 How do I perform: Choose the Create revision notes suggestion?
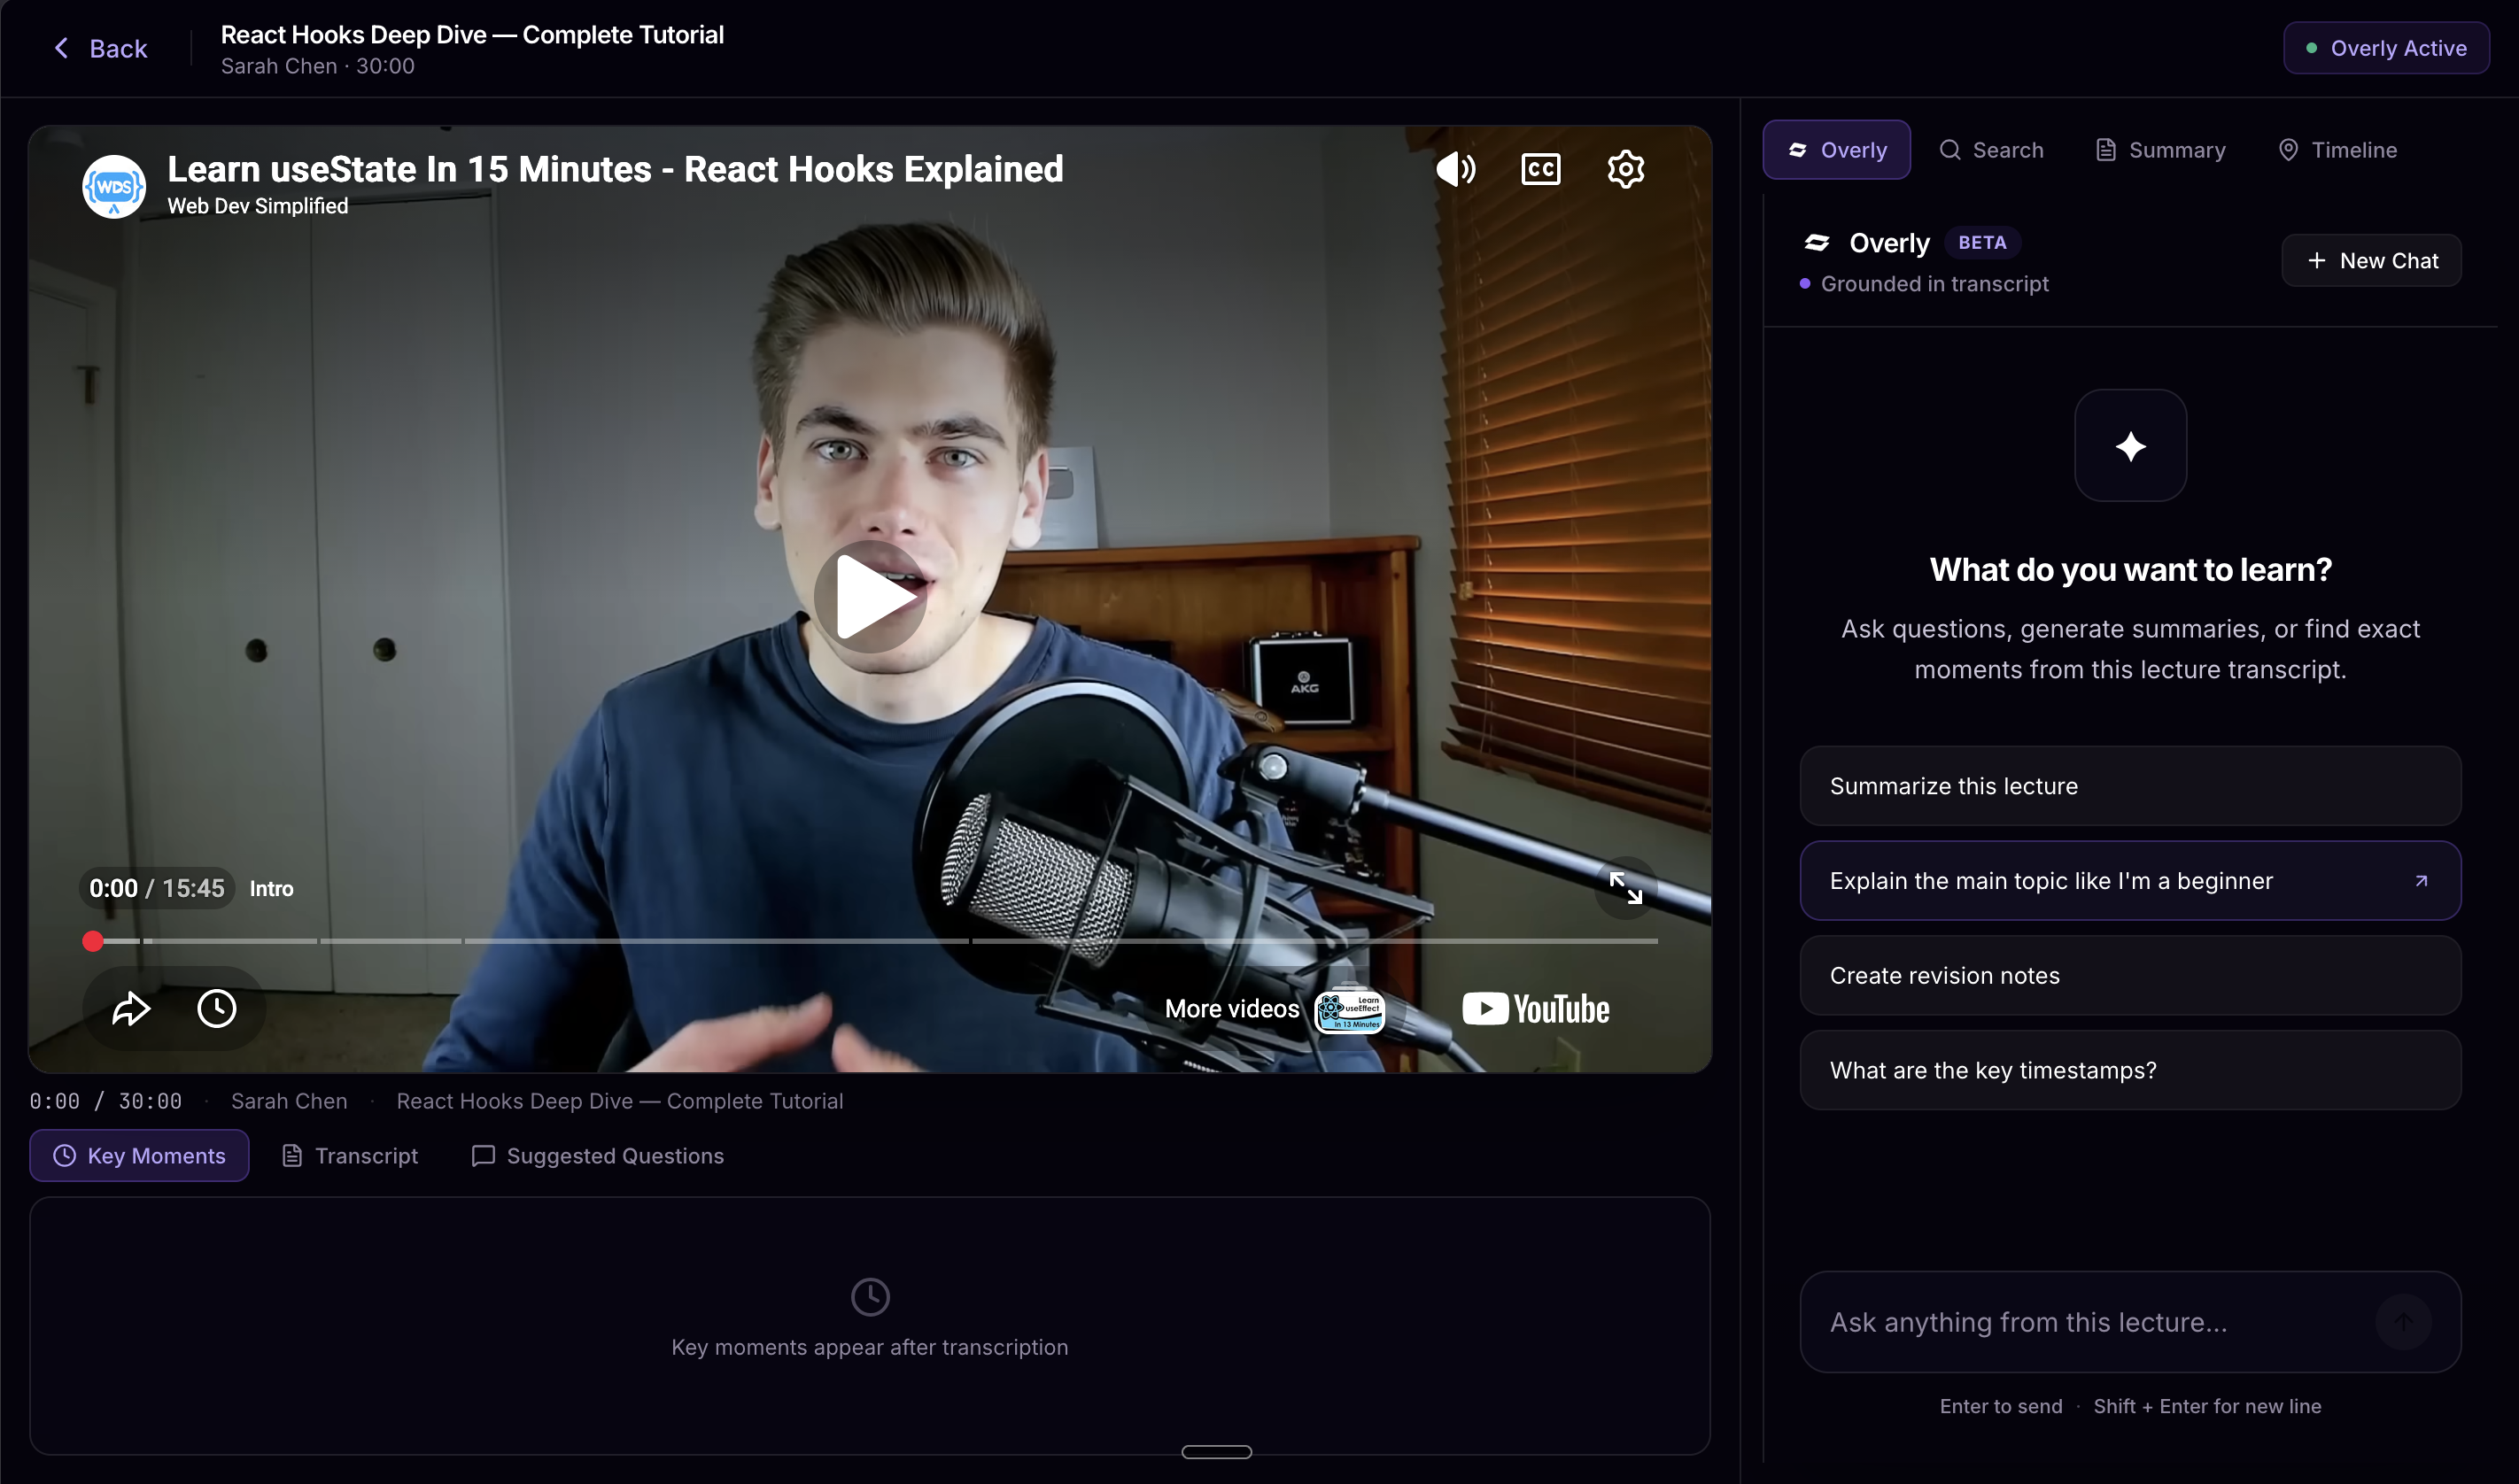click(2130, 976)
